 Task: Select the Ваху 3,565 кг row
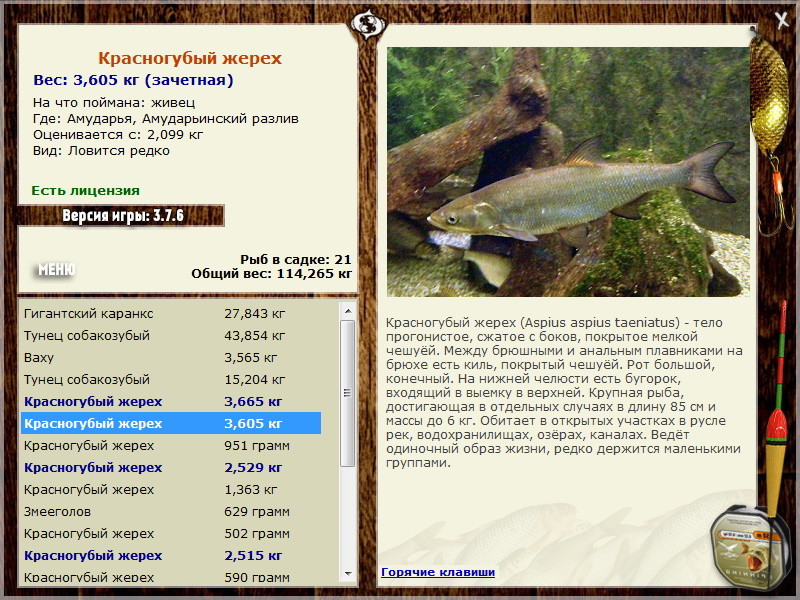tap(171, 358)
